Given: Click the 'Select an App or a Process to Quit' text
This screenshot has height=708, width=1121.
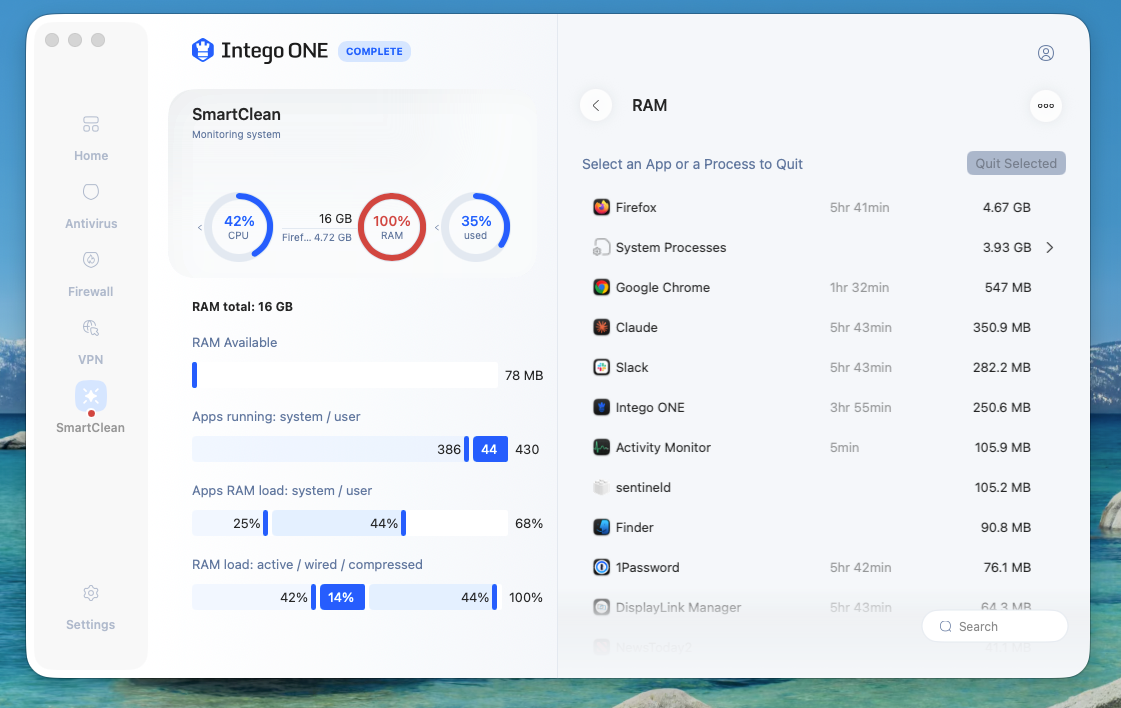Looking at the screenshot, I should [x=692, y=164].
